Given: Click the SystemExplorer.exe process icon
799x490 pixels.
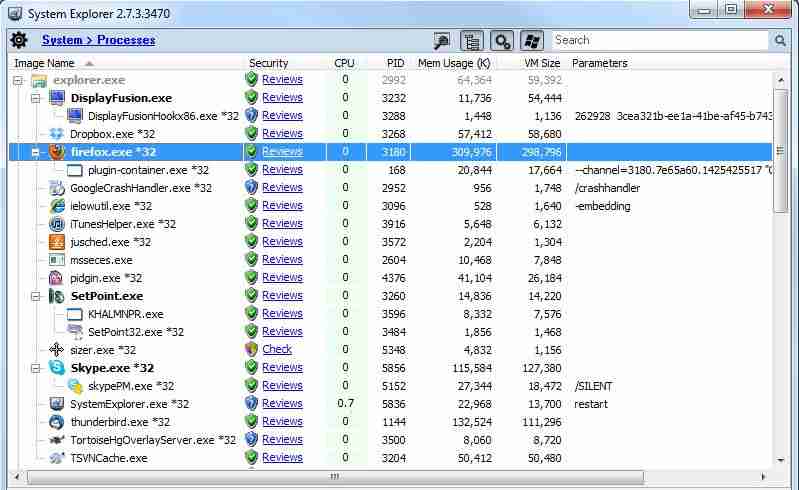Looking at the screenshot, I should click(x=57, y=404).
